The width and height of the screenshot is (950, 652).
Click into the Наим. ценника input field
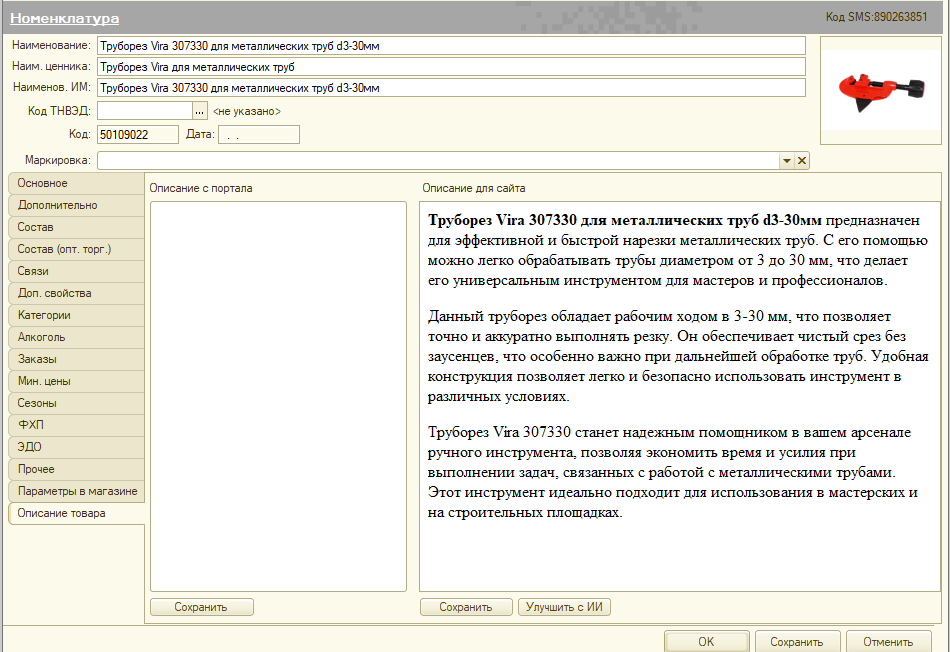tap(451, 67)
